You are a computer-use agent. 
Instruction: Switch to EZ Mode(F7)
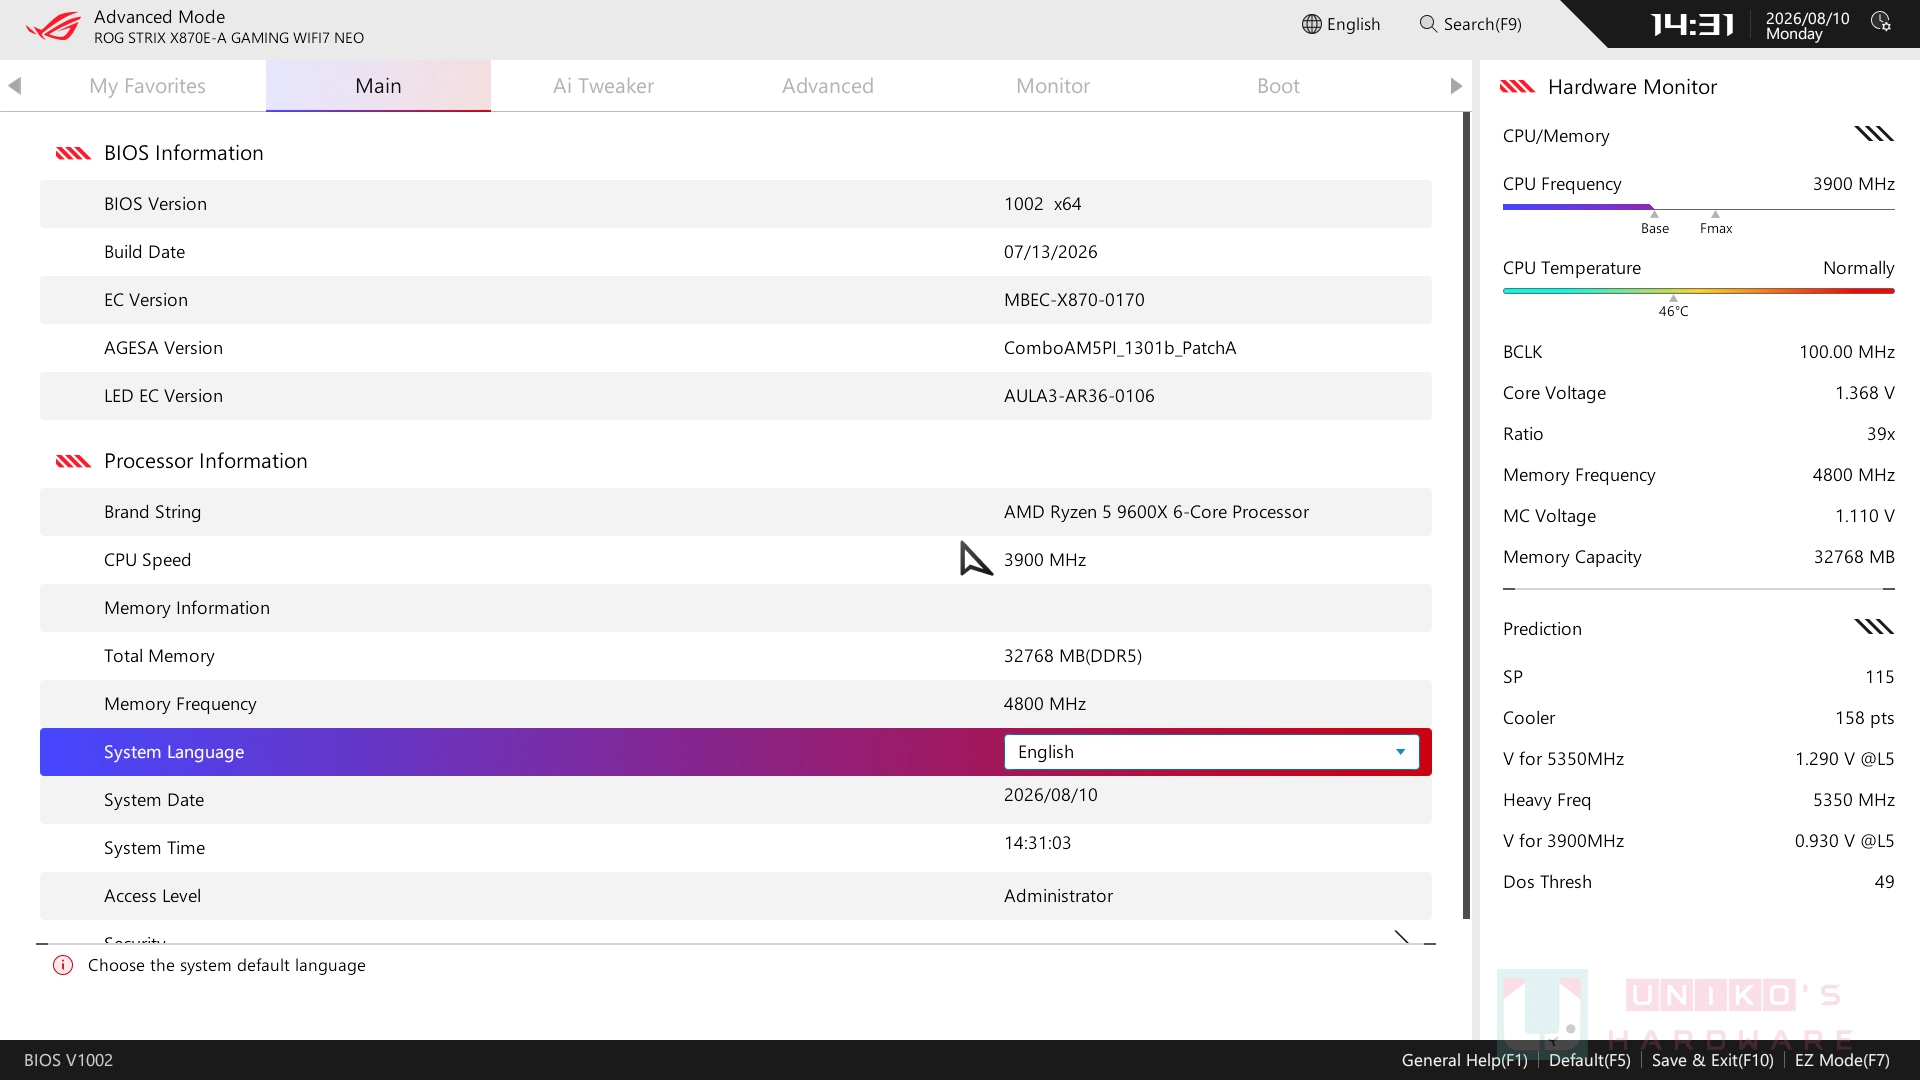(1842, 1060)
